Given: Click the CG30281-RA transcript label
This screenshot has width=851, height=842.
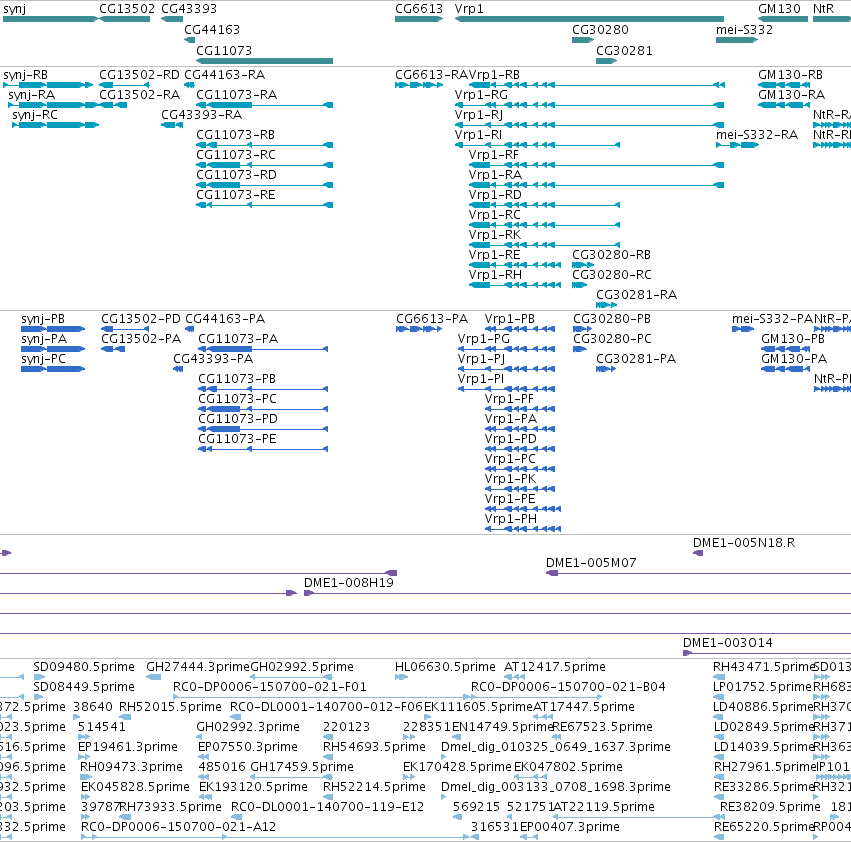Looking at the screenshot, I should coord(636,295).
